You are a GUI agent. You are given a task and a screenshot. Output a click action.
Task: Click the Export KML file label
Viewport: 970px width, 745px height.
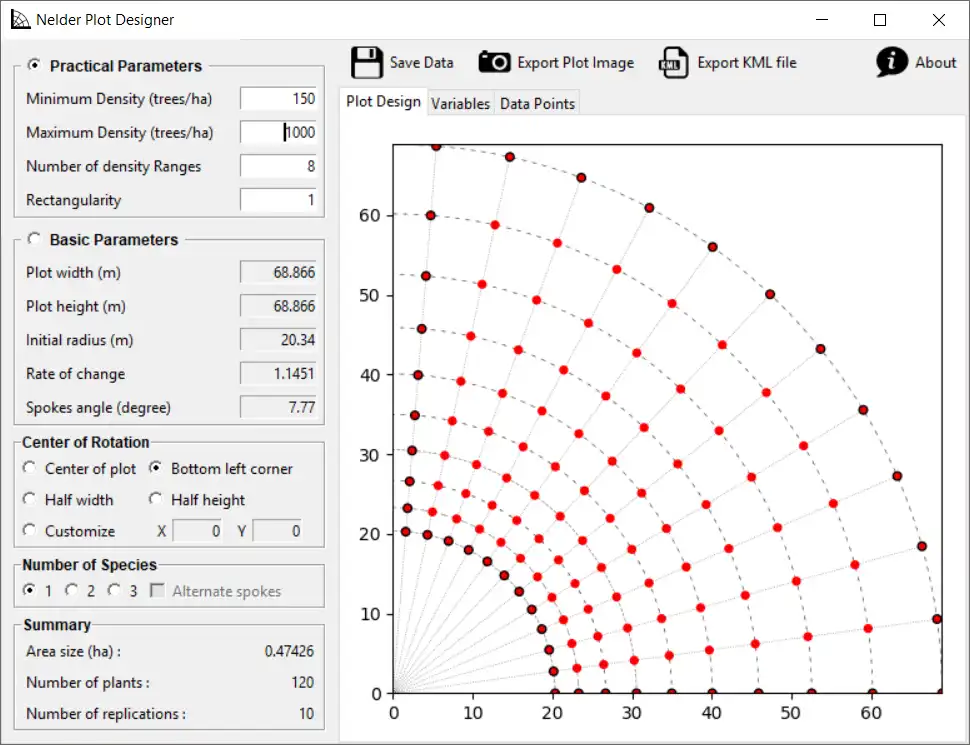coord(747,62)
